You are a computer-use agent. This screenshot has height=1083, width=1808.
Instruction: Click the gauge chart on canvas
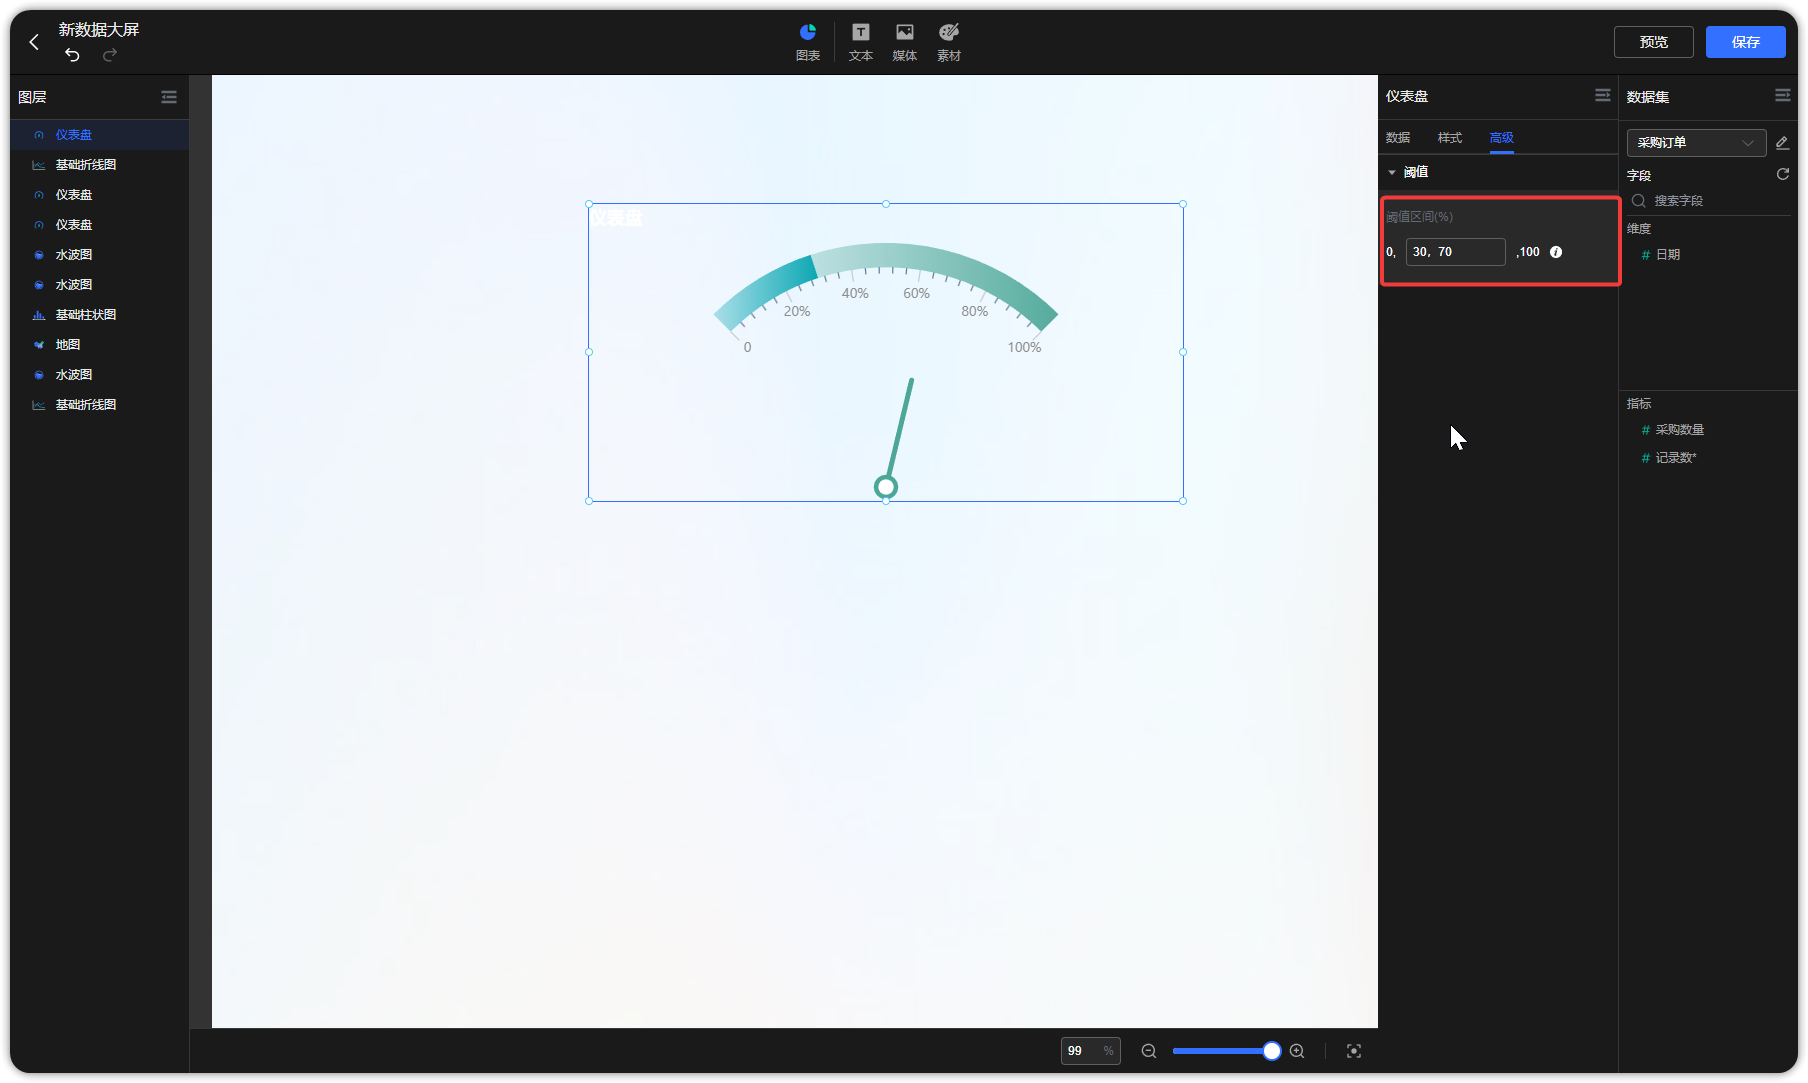886,353
